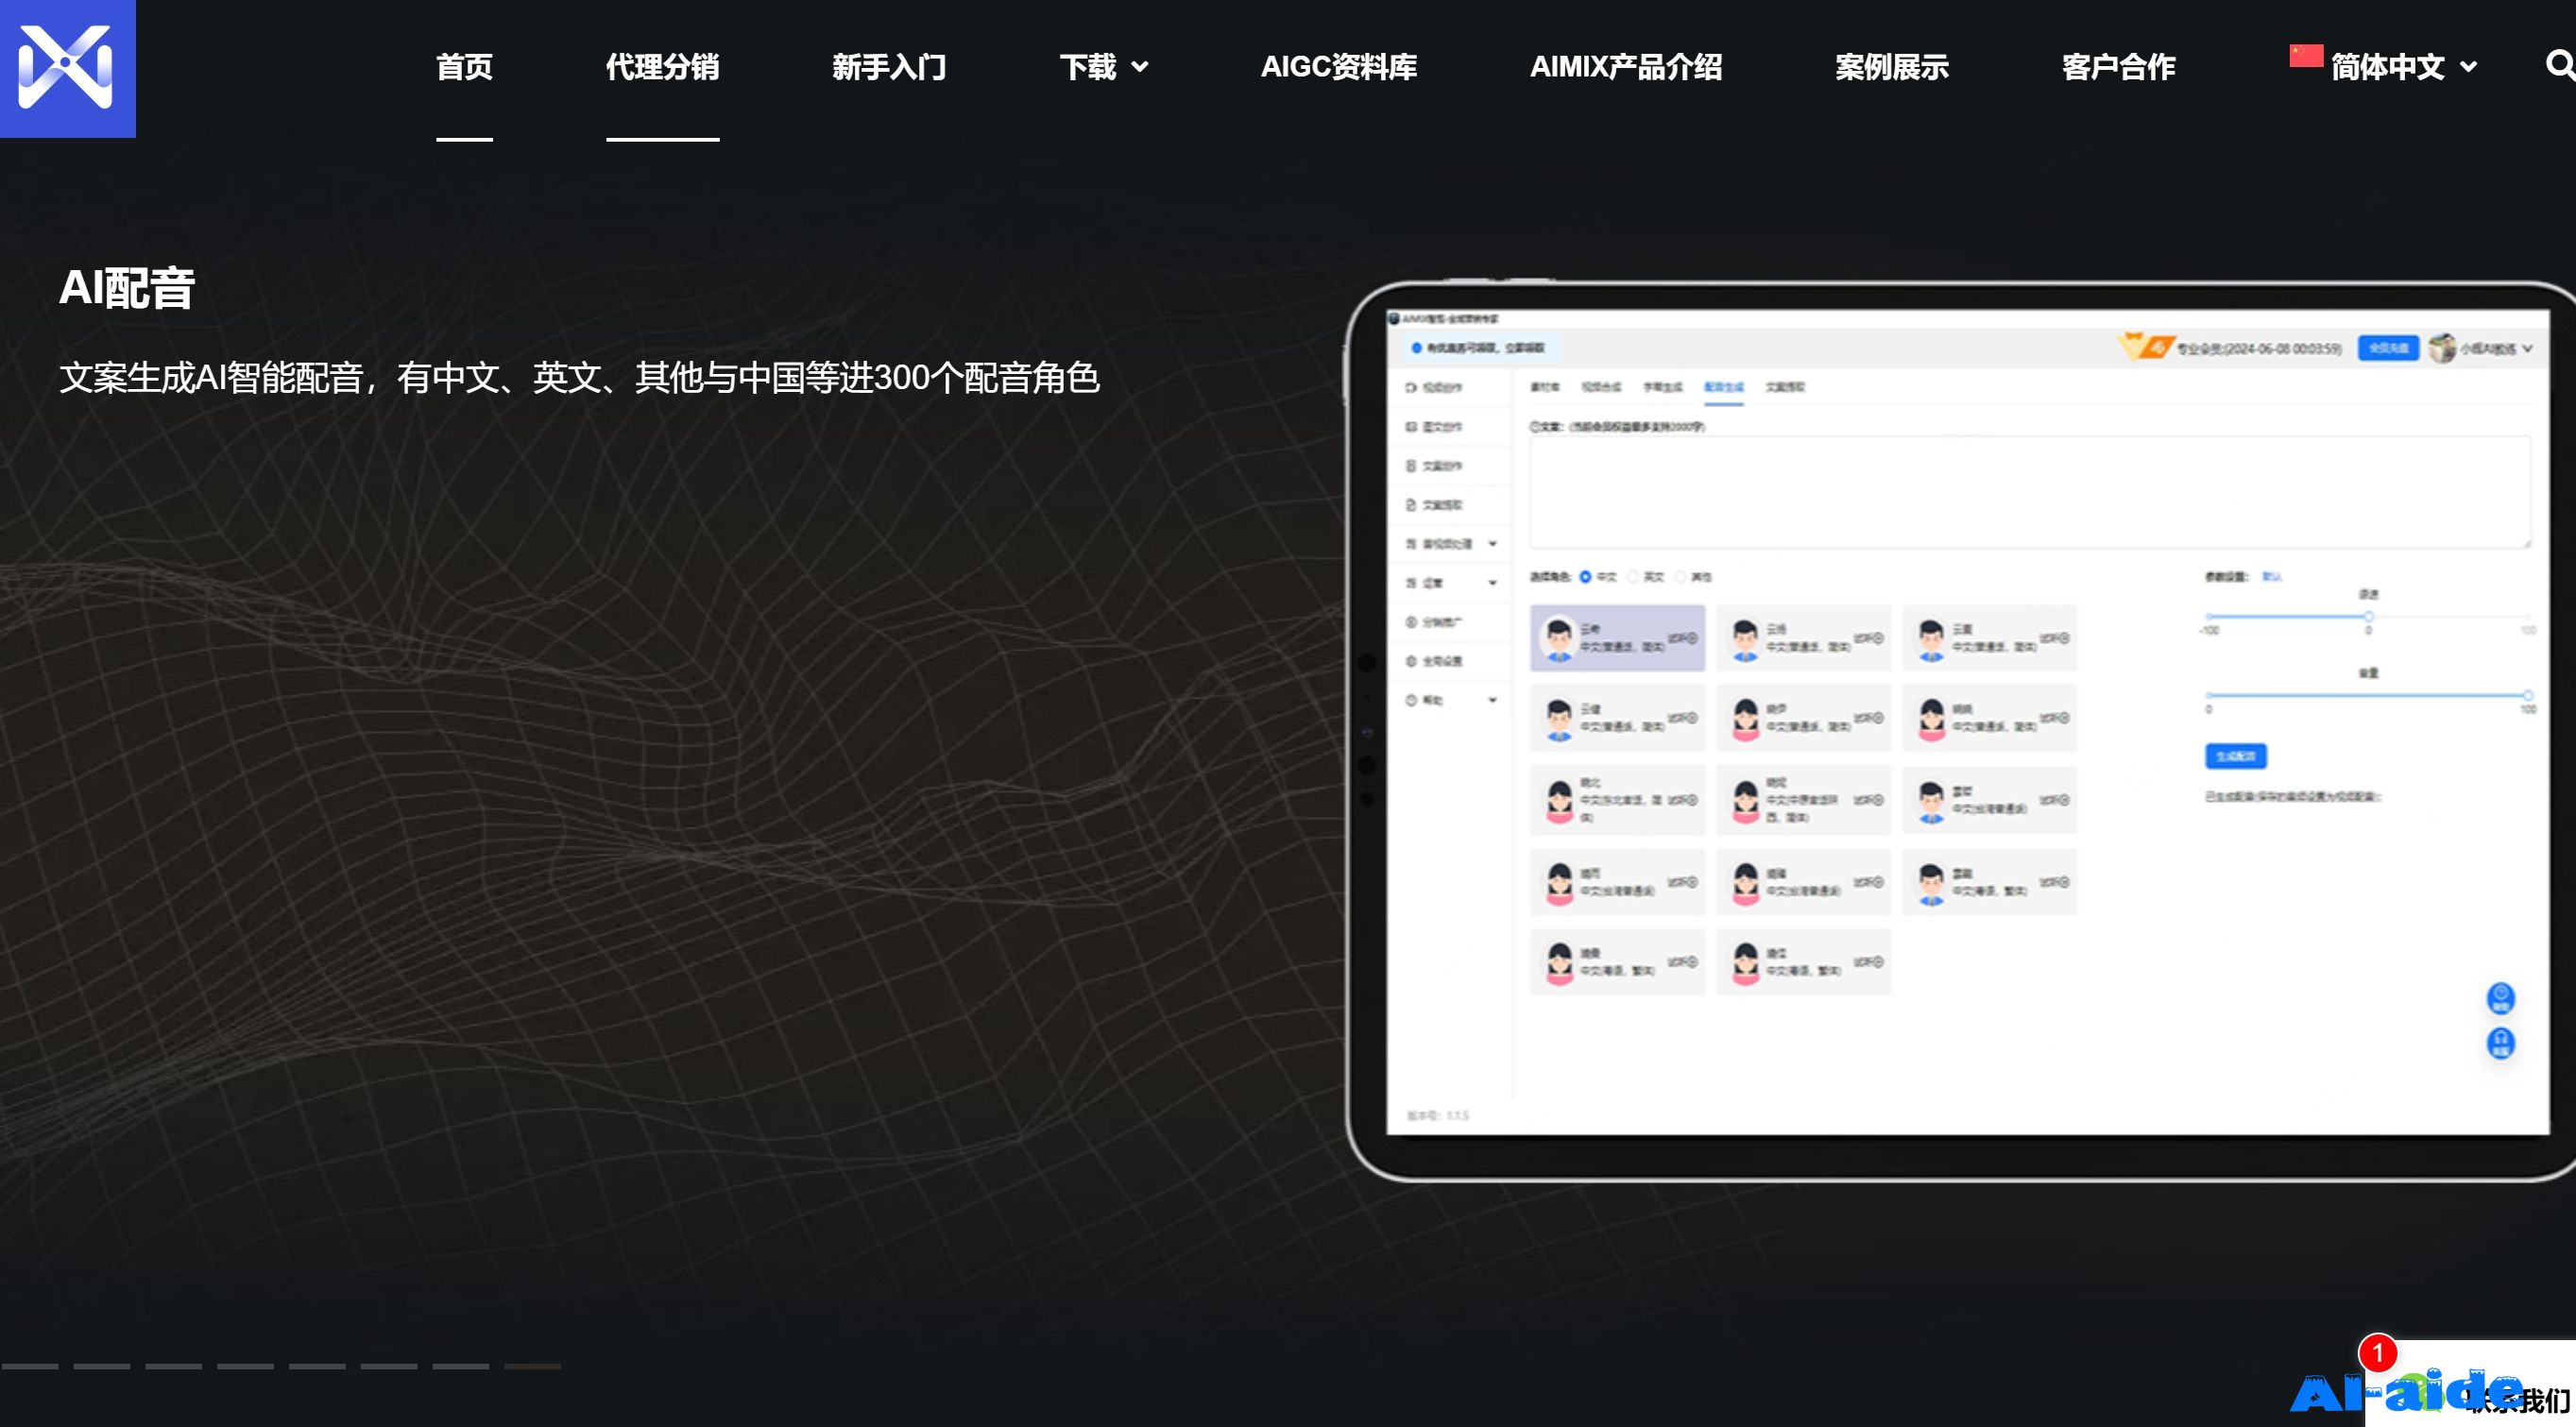Open the 客户合作 navigation item
The height and width of the screenshot is (1427, 2576).
pos(2118,67)
